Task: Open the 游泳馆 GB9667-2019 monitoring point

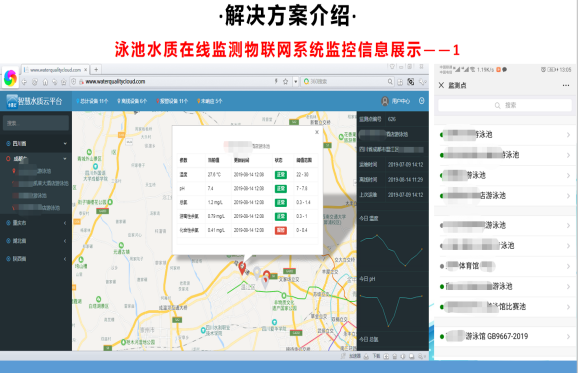Action: (x=505, y=336)
